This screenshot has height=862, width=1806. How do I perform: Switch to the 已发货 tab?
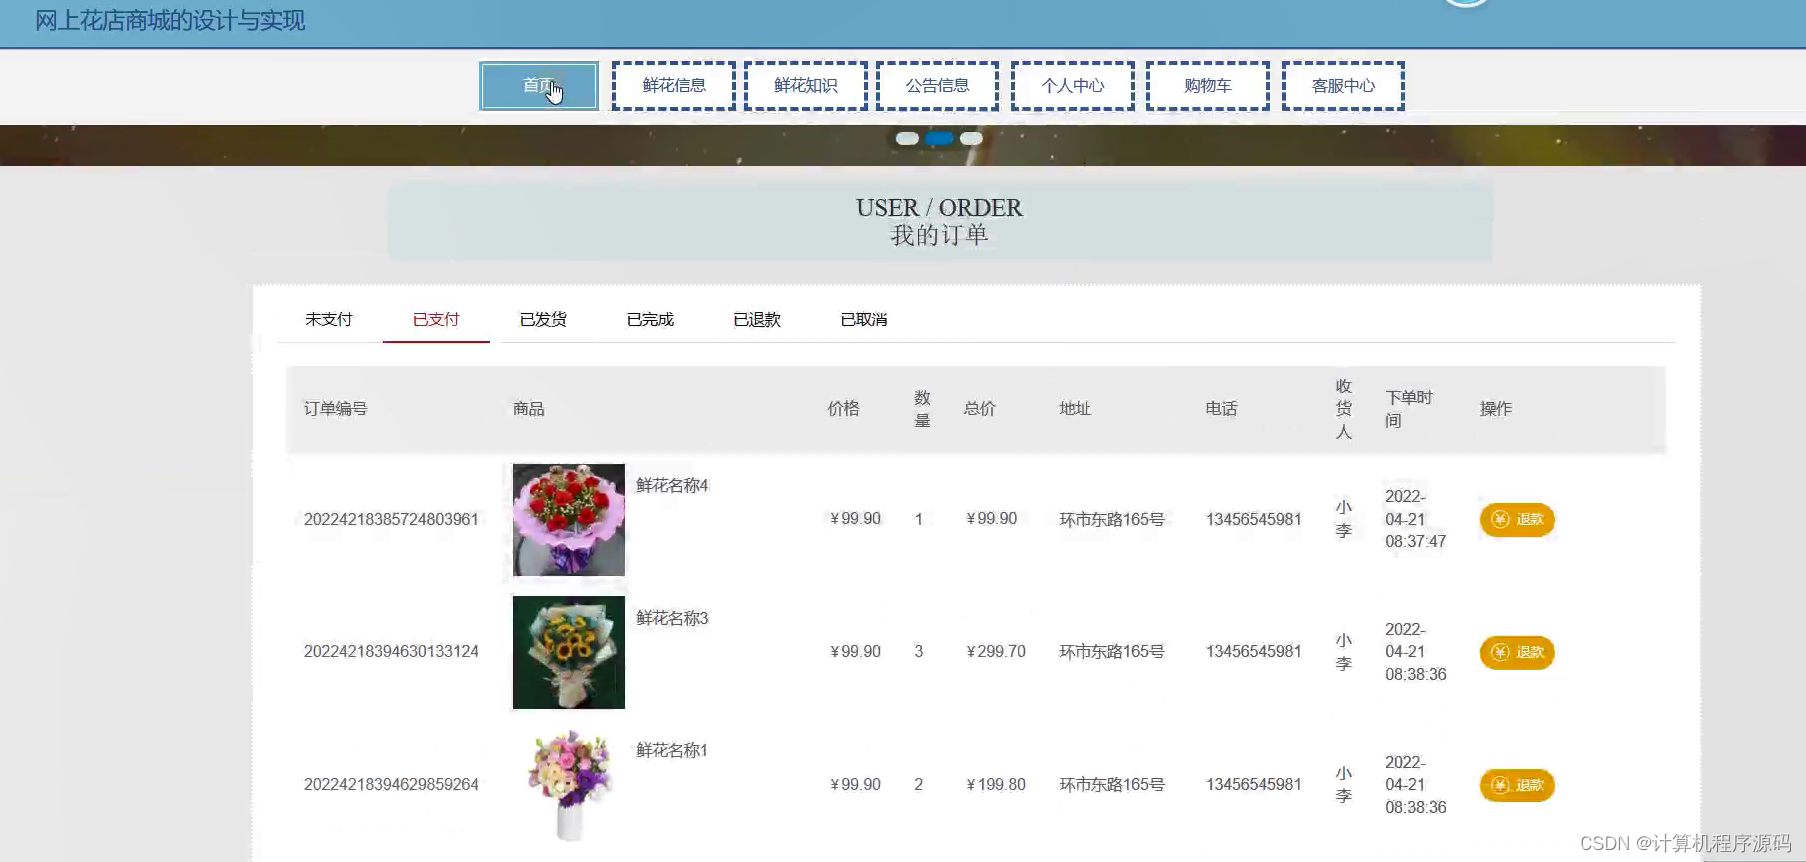coord(543,320)
